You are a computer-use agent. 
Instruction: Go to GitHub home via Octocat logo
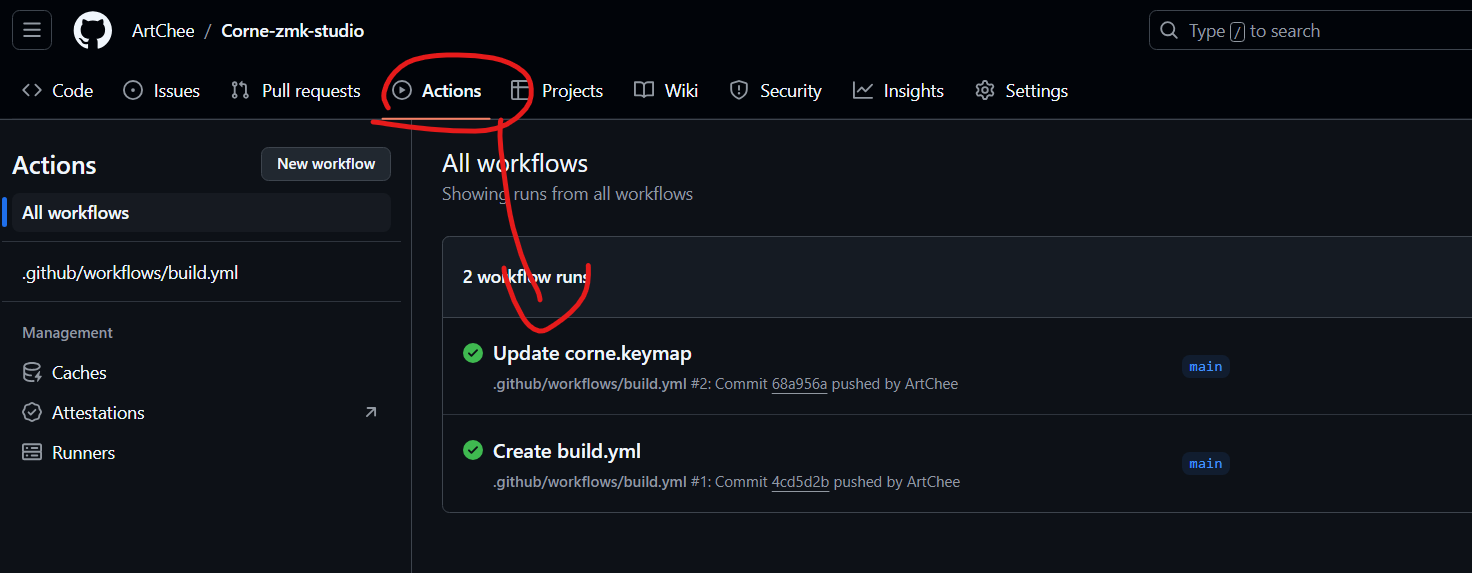[93, 30]
